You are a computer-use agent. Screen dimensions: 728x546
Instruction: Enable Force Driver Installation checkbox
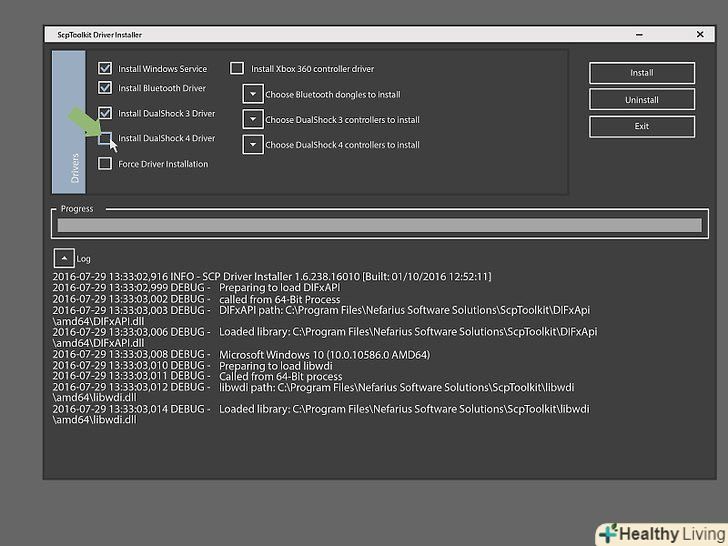(x=105, y=163)
